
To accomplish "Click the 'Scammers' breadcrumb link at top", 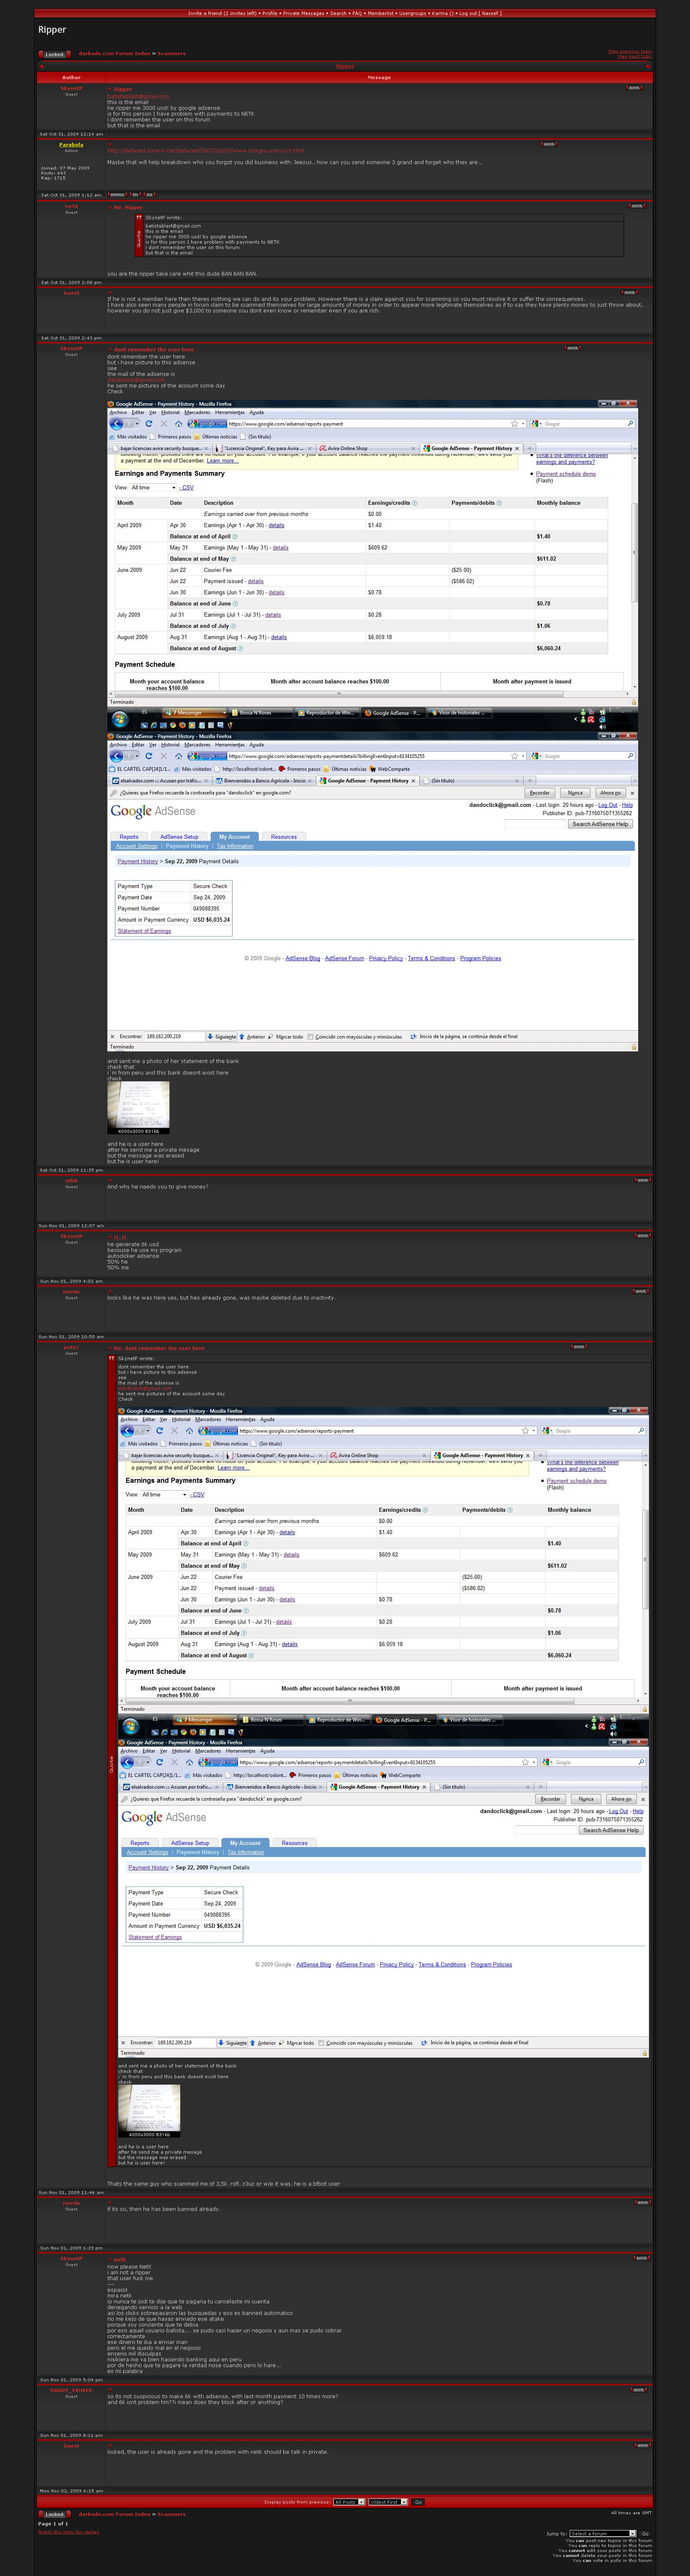I will pos(171,53).
